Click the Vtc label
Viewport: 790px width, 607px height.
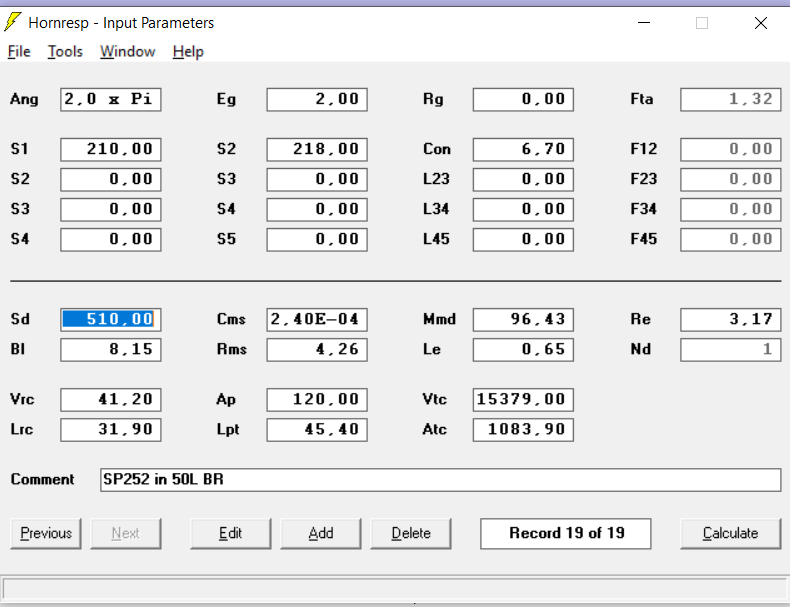pyautogui.click(x=435, y=399)
